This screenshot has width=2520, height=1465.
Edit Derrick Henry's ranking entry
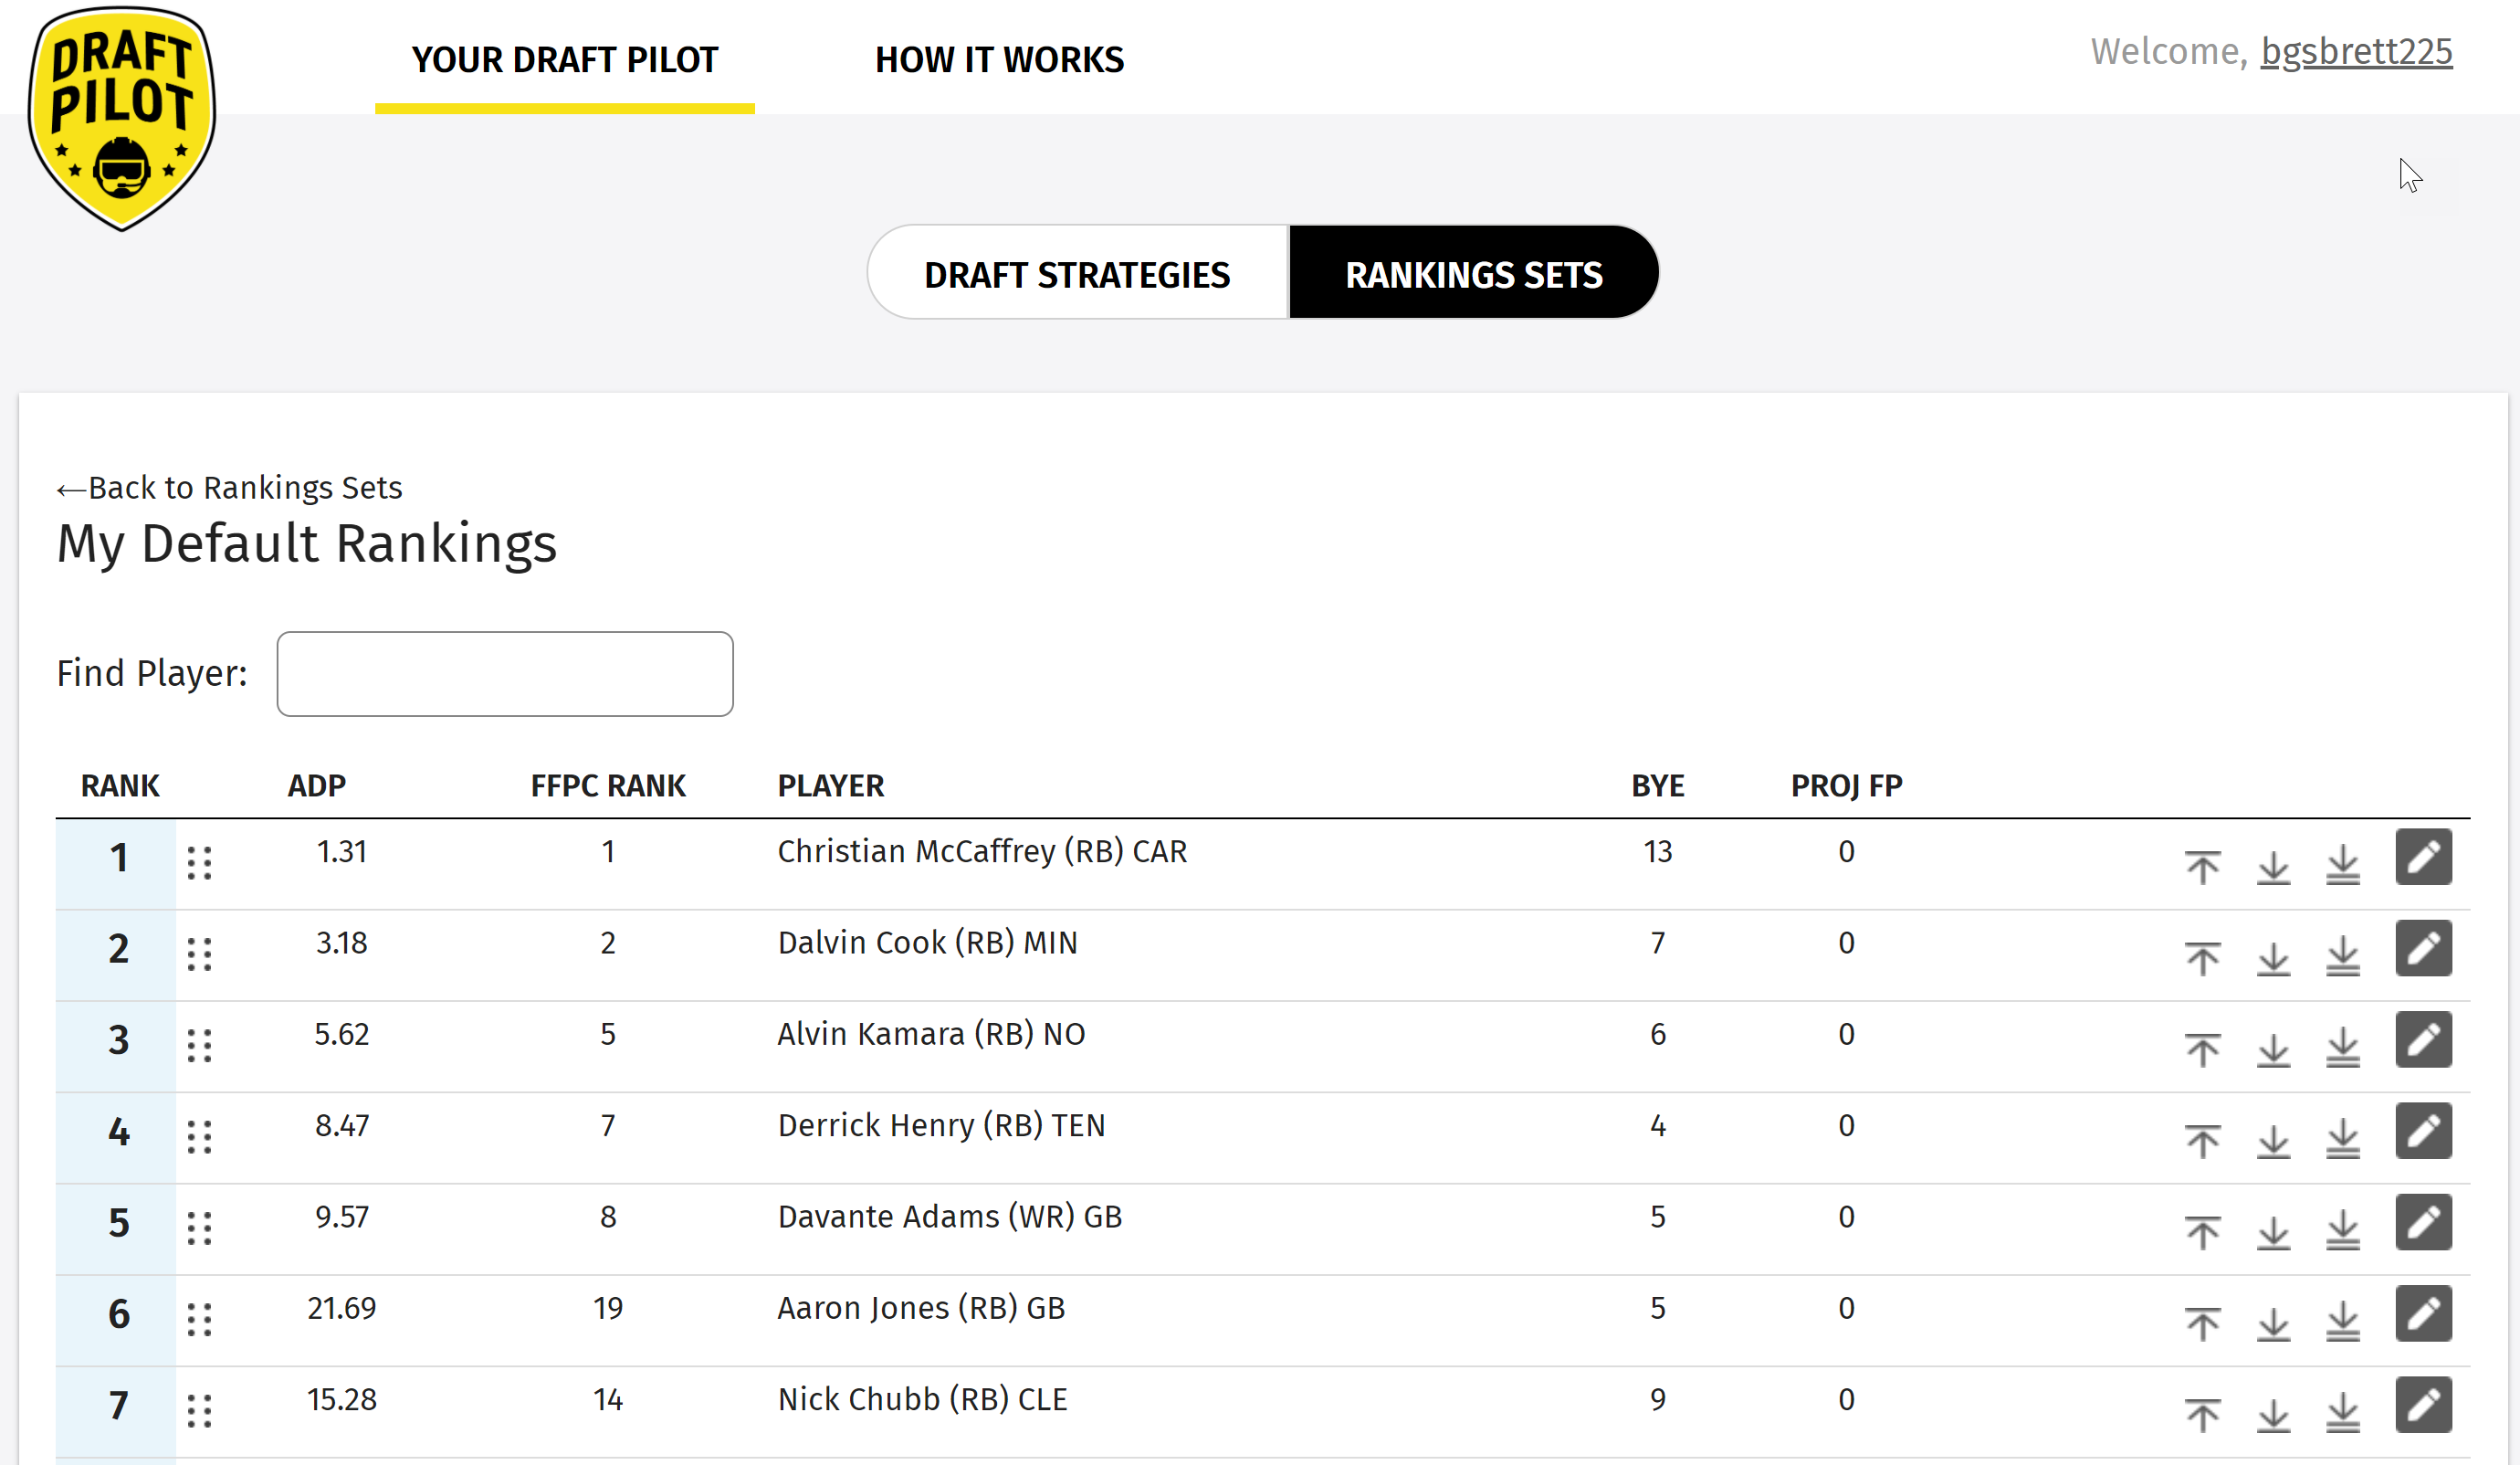(x=2423, y=1131)
